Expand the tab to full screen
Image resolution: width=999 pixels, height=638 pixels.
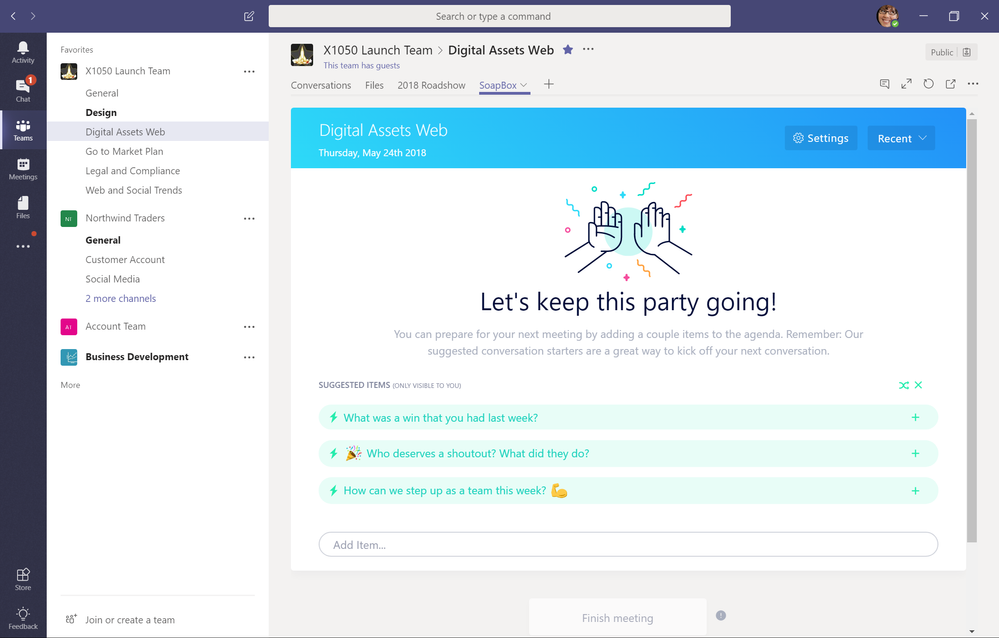[906, 83]
